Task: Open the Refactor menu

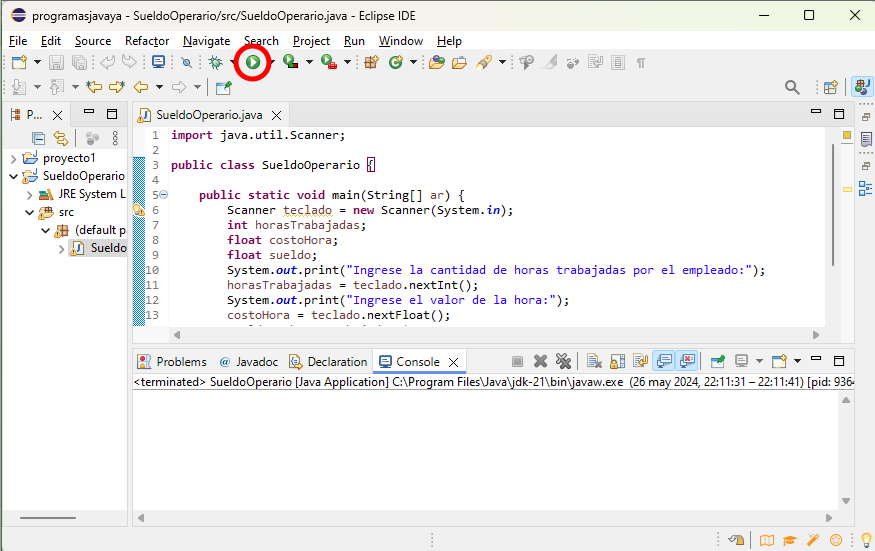Action: [147, 41]
